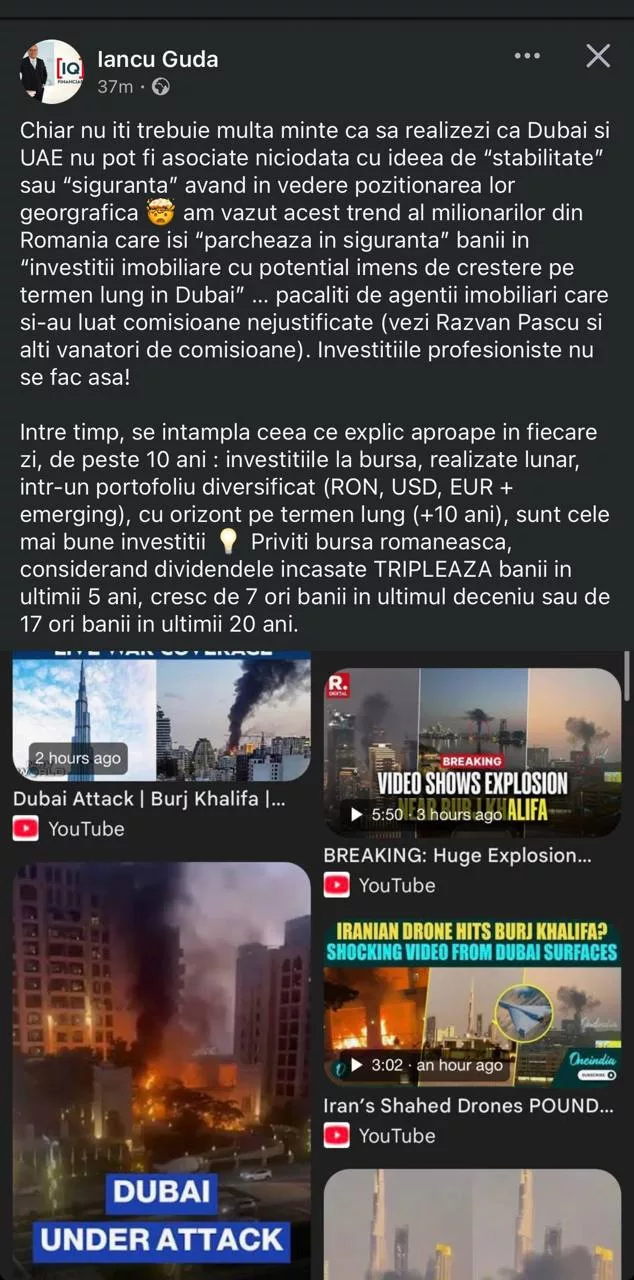This screenshot has height=1280, width=634.
Task: Open the Iancu Guda profile name link
Action: pos(158,59)
